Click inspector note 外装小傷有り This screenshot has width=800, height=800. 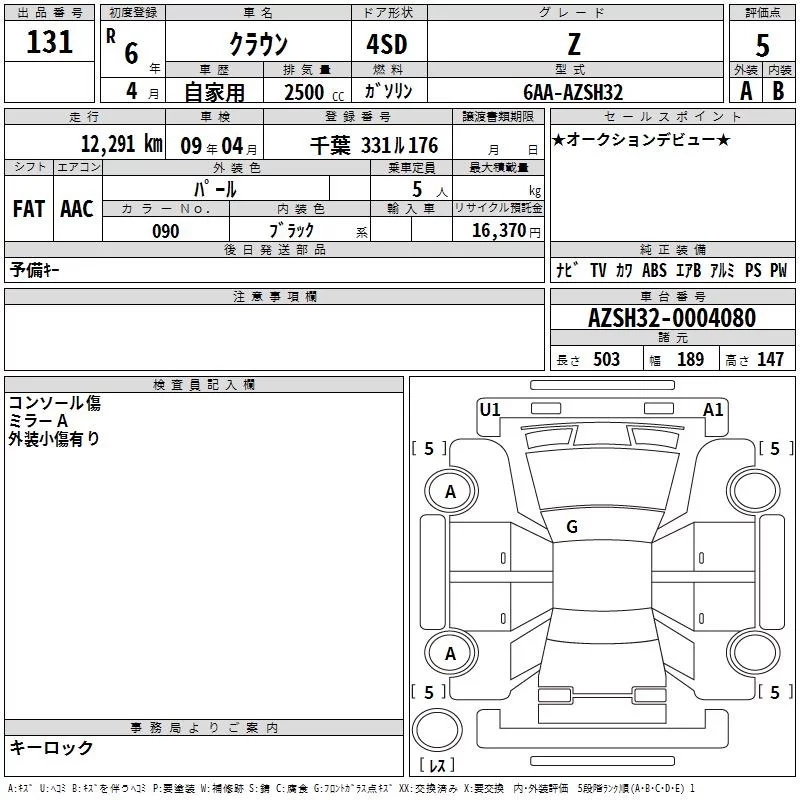54,439
